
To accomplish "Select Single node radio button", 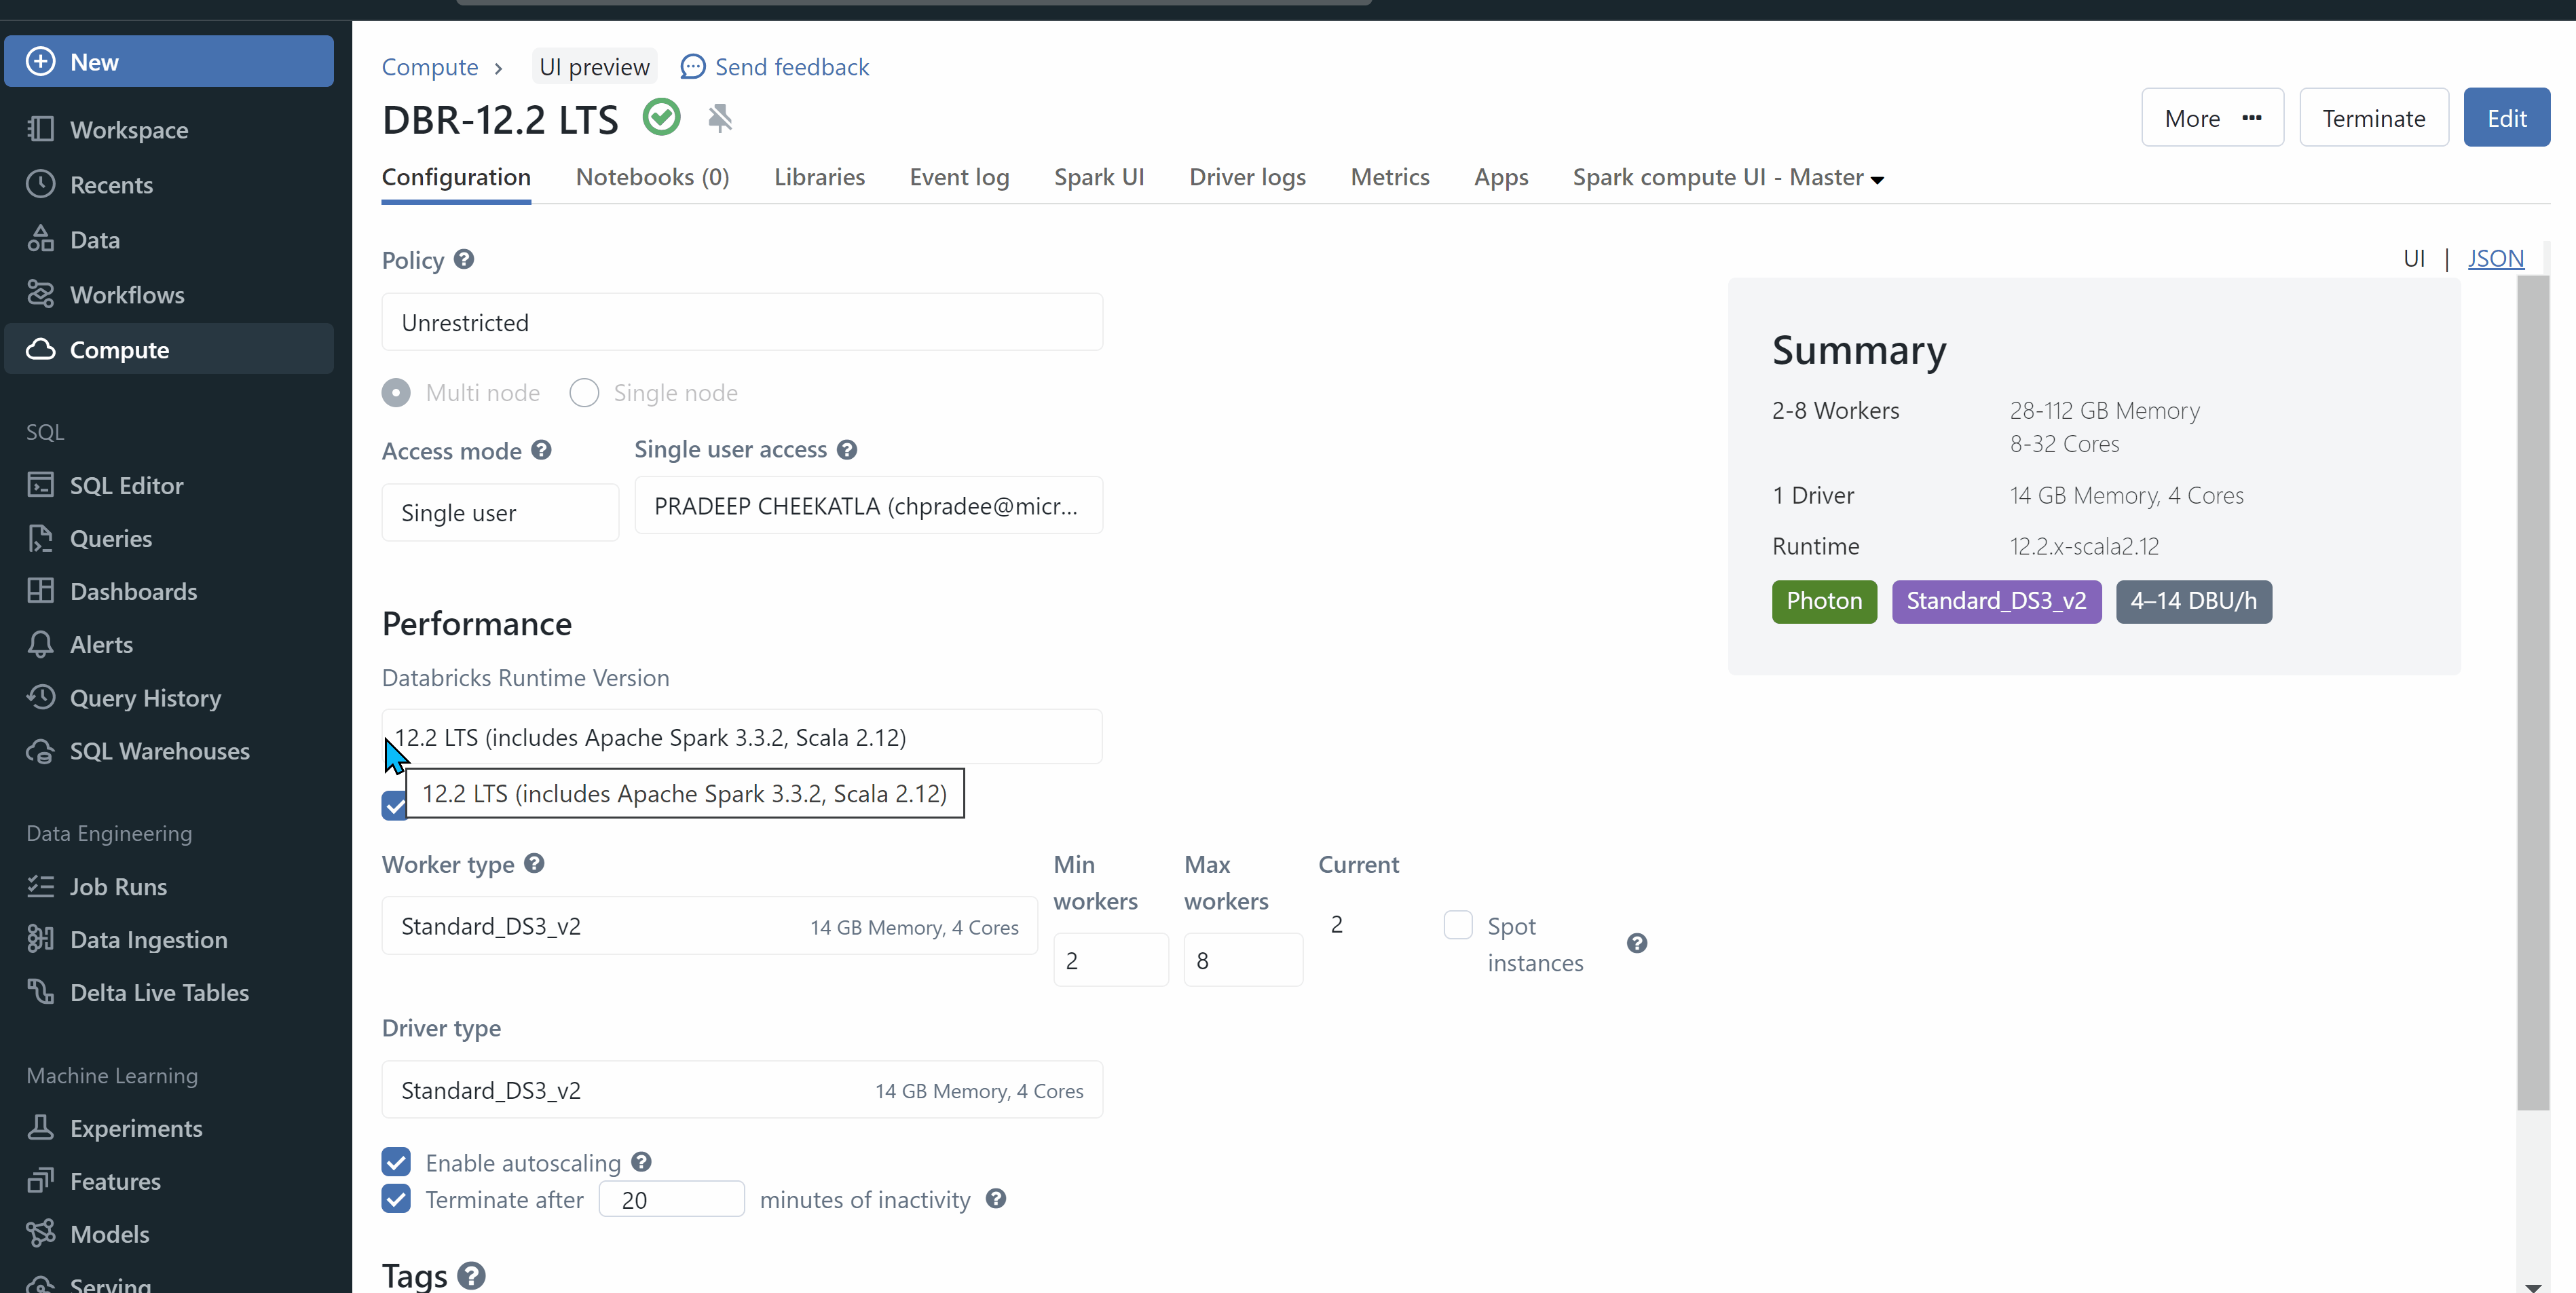I will point(584,393).
